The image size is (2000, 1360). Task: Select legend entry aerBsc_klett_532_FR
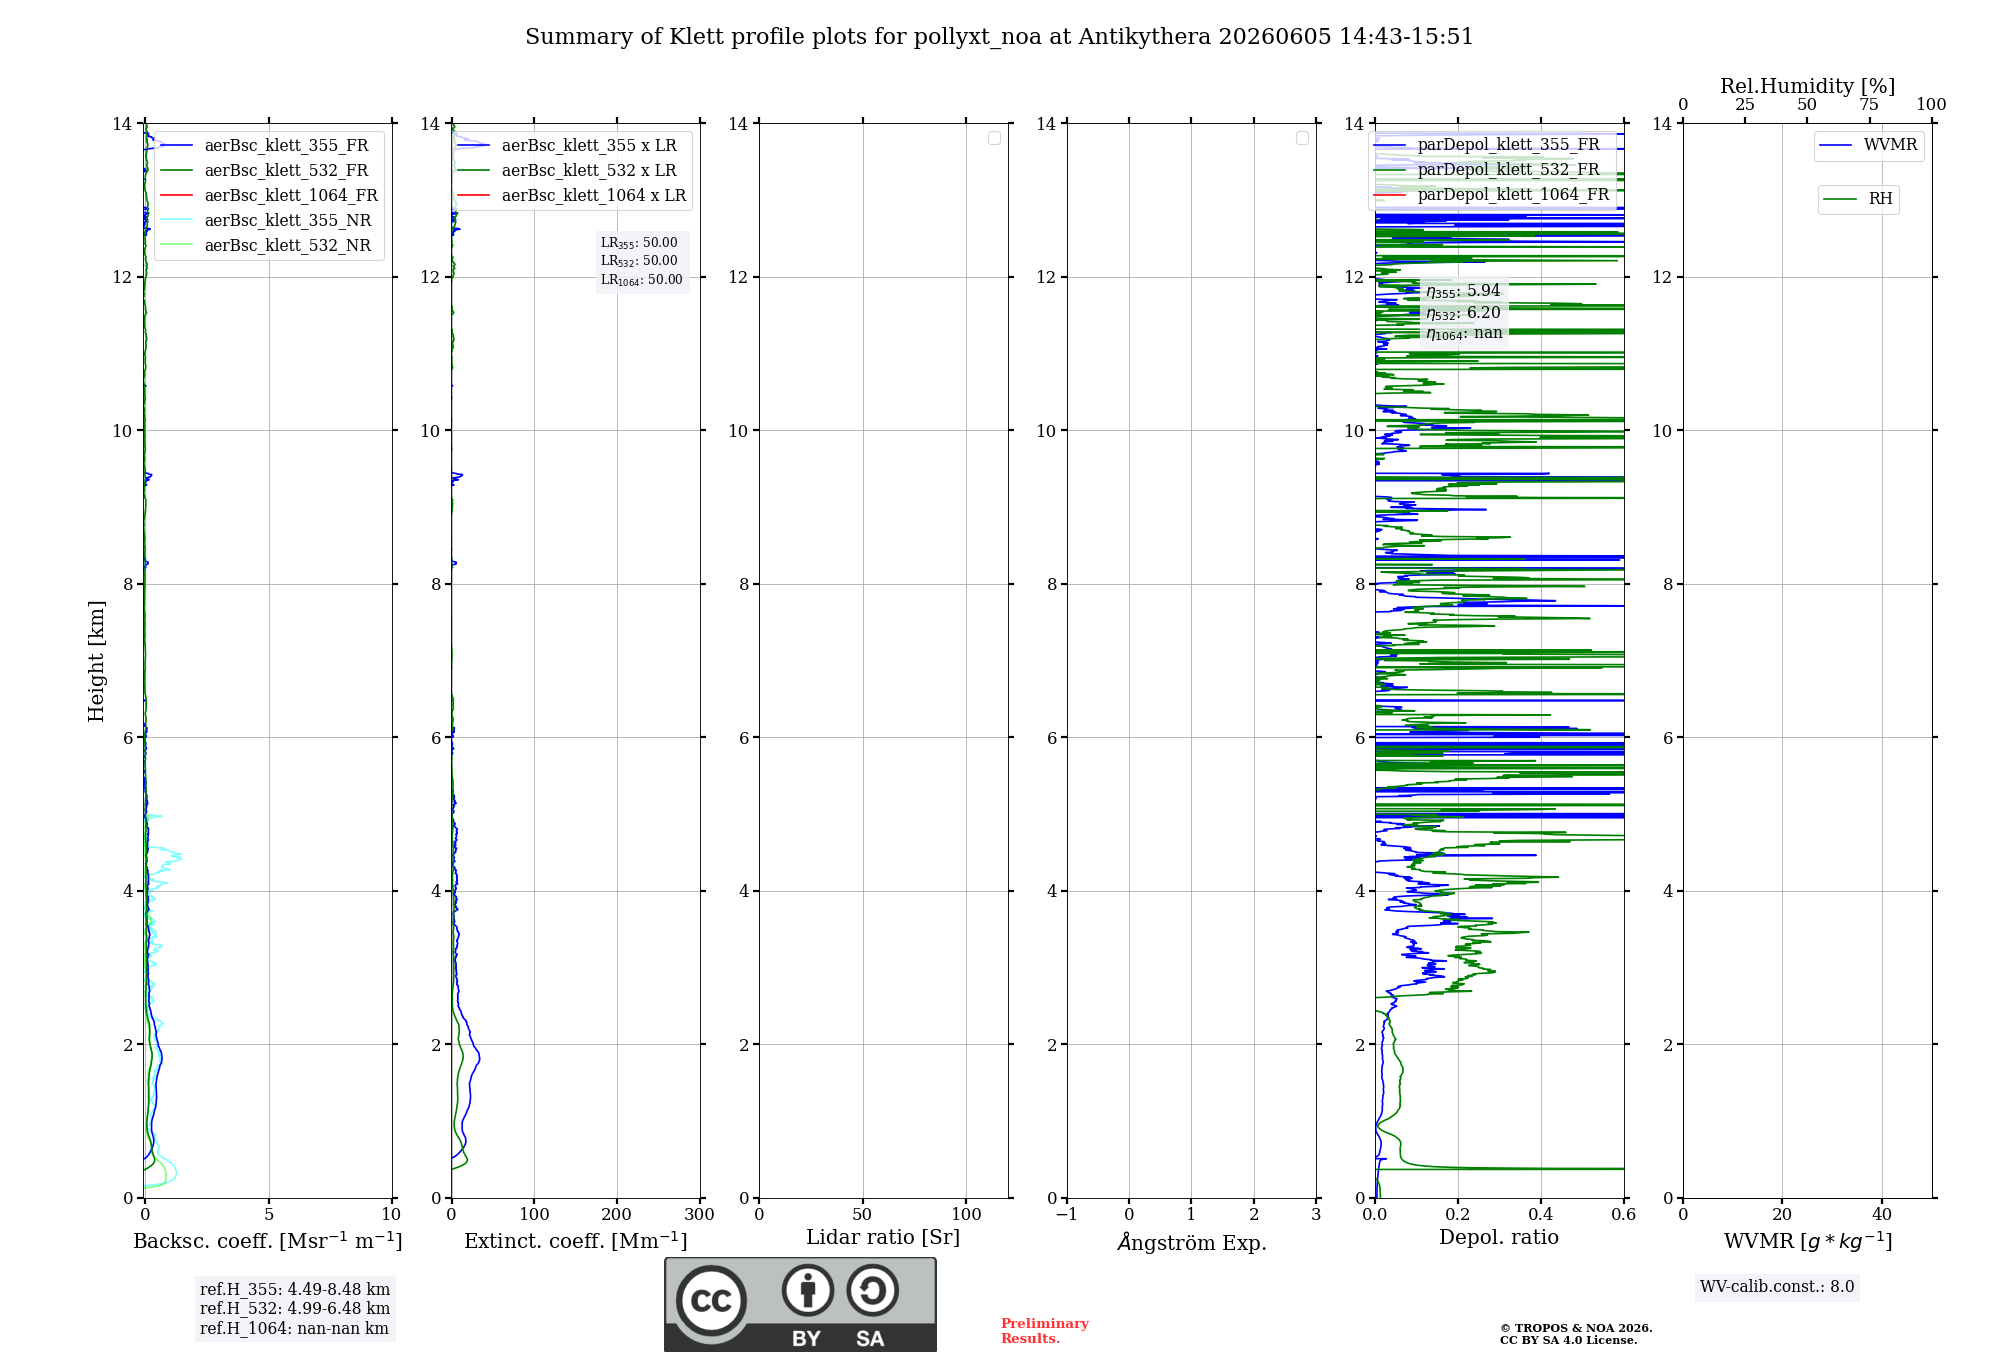(x=286, y=170)
